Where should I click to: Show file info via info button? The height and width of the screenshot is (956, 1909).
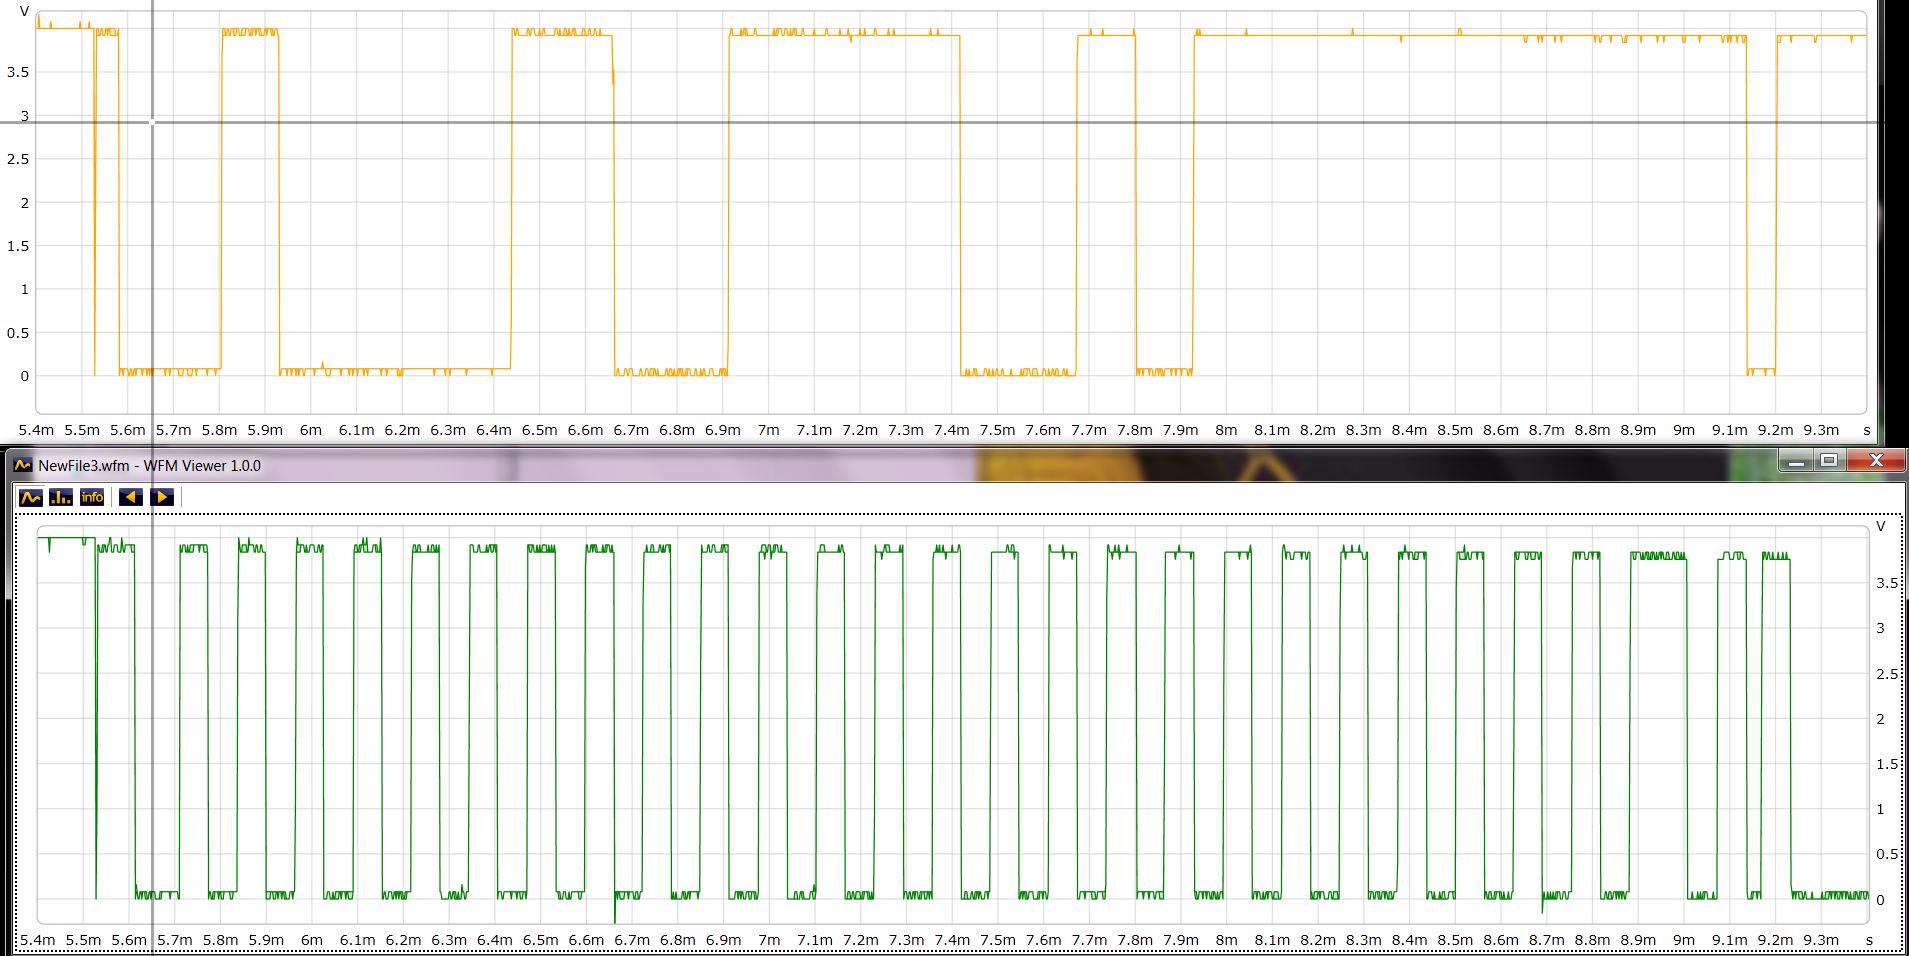tap(92, 497)
